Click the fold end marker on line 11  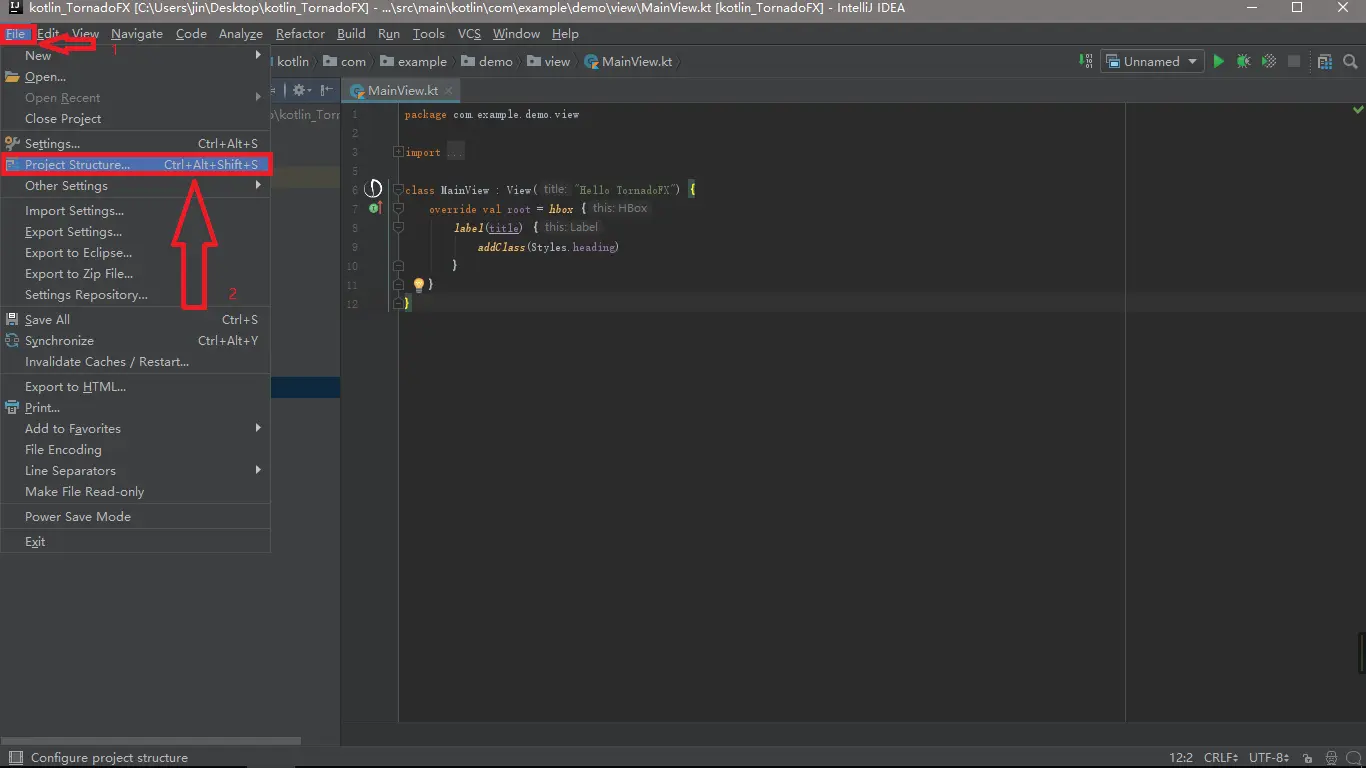(398, 284)
